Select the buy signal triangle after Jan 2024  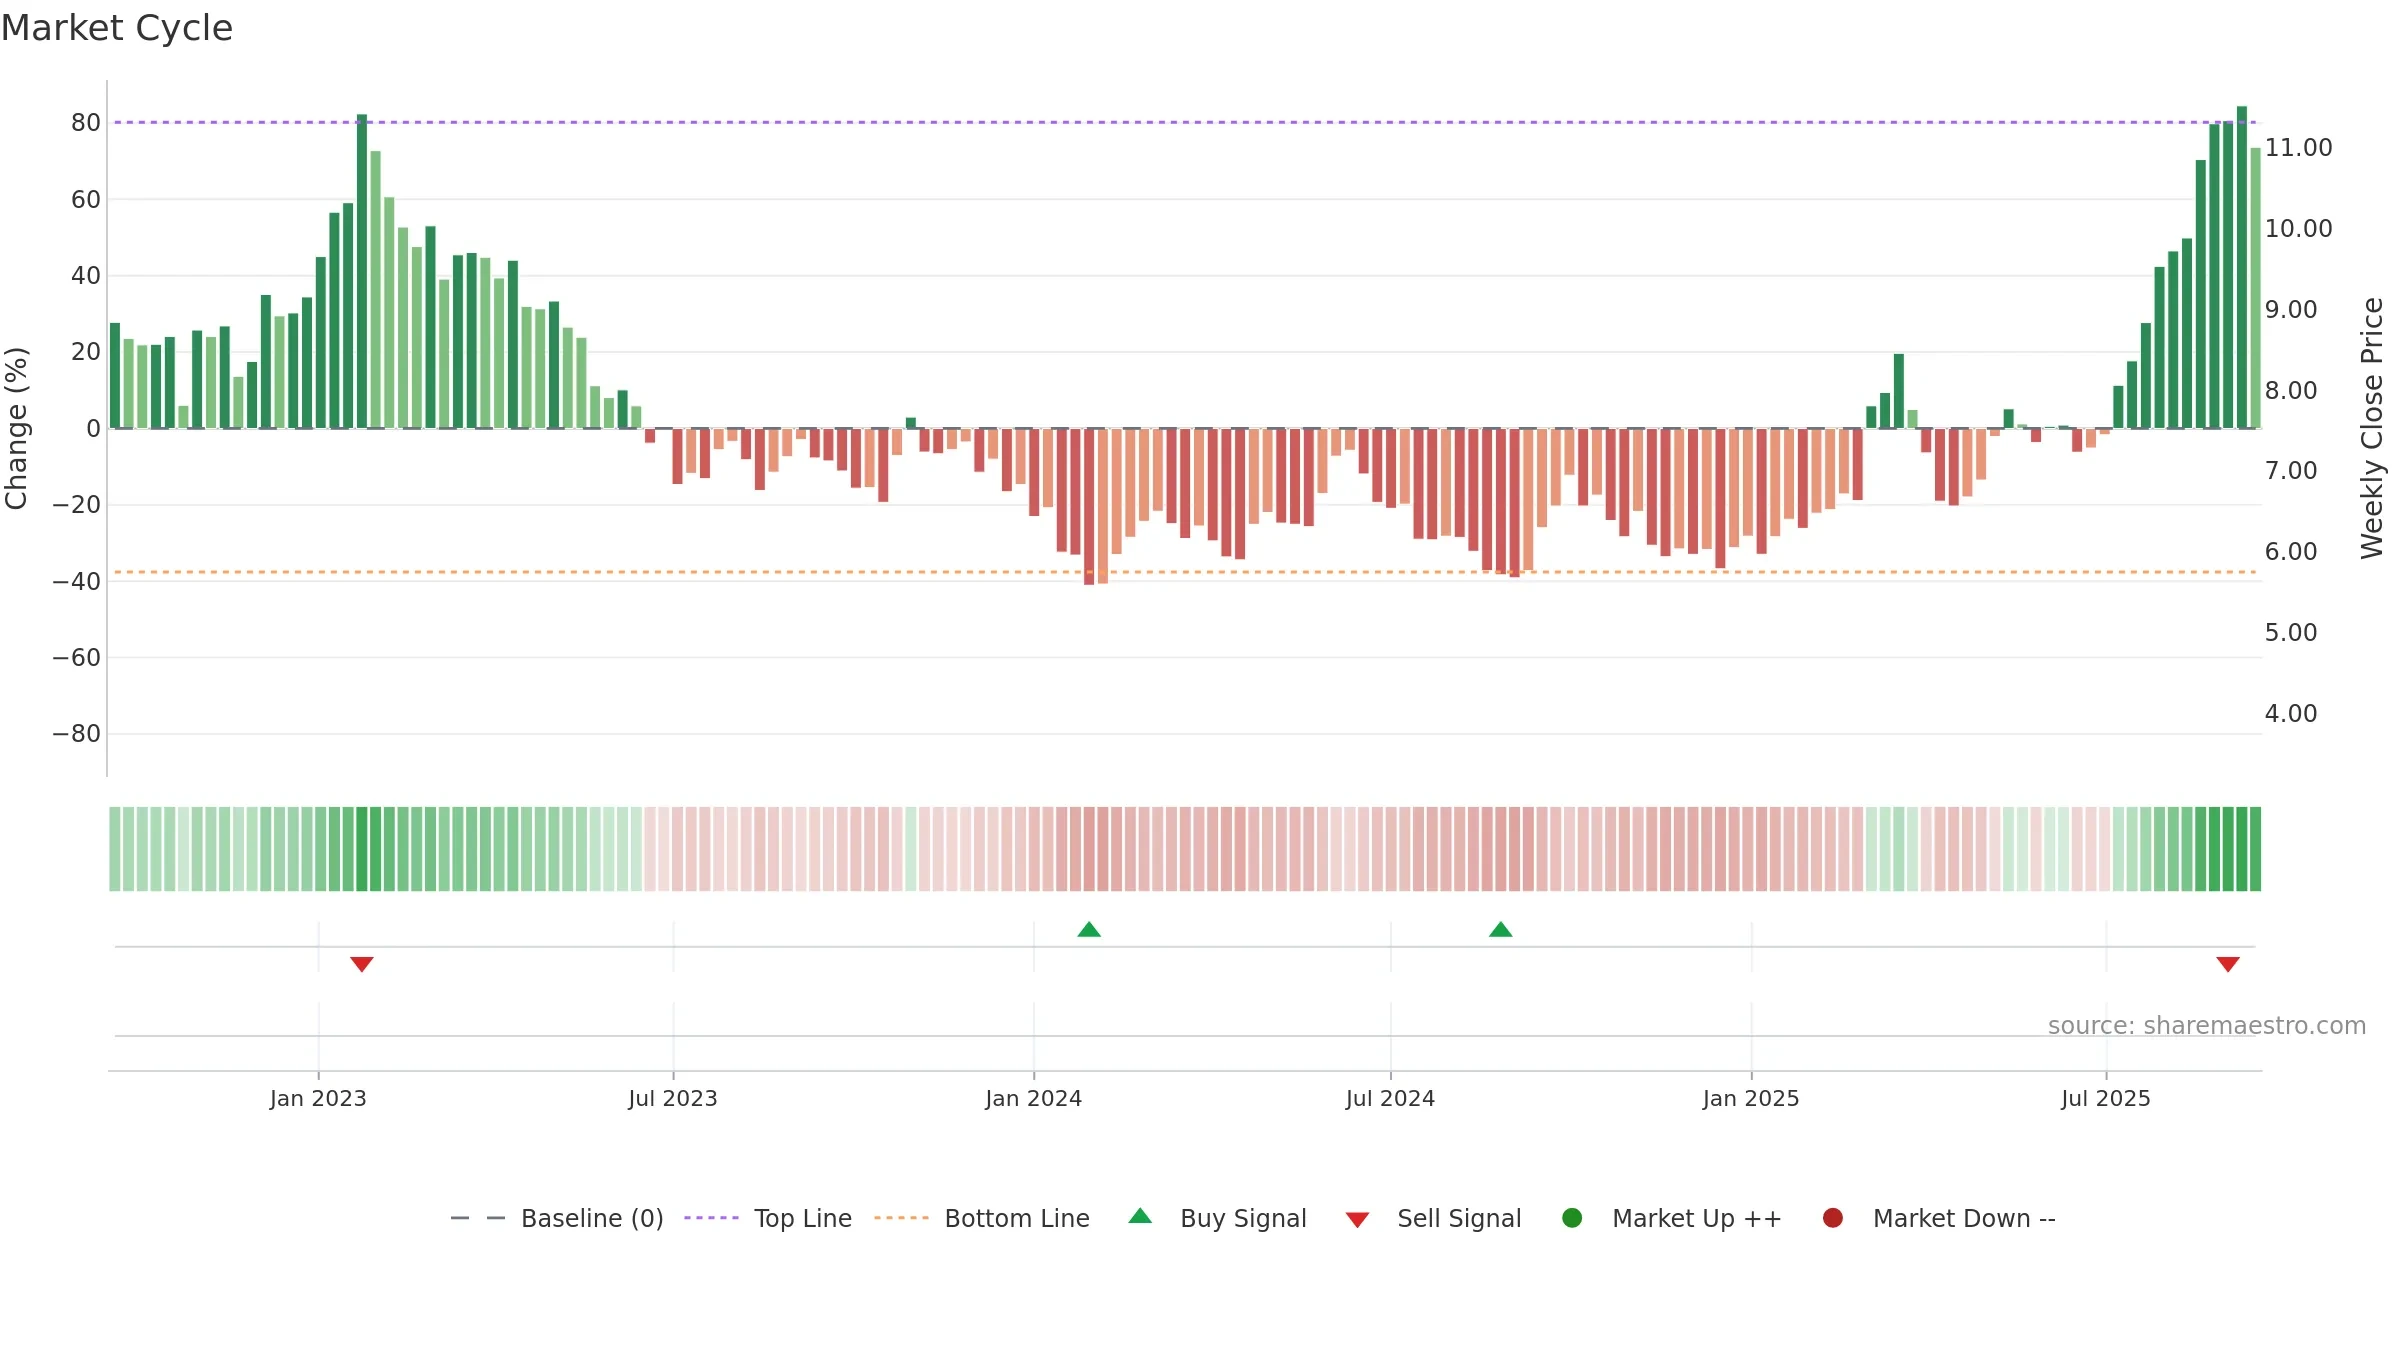[x=1089, y=929]
